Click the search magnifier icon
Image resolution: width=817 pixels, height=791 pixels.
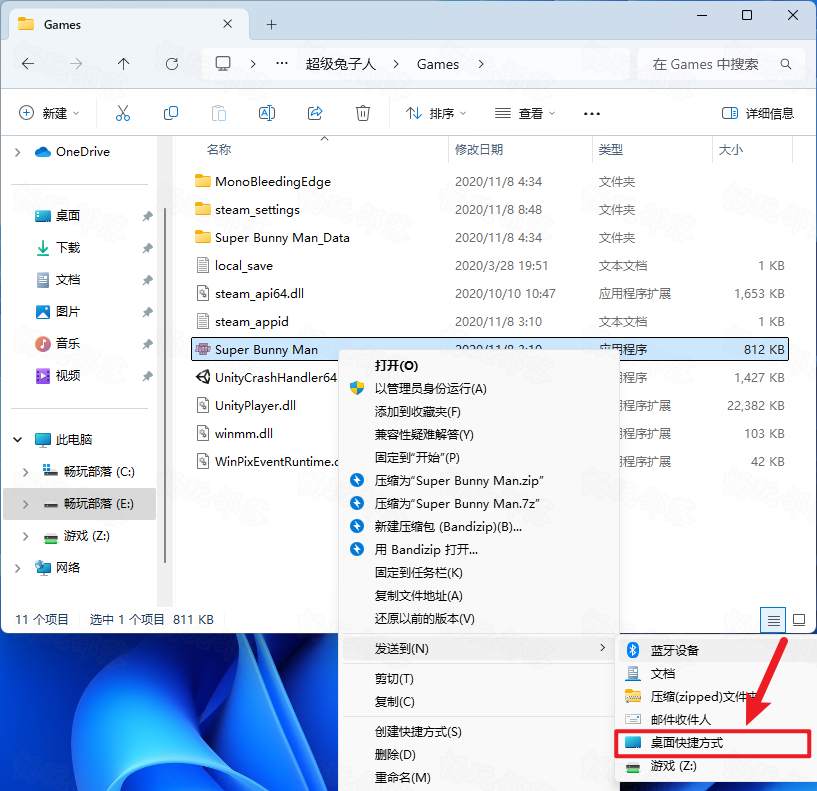[x=786, y=64]
